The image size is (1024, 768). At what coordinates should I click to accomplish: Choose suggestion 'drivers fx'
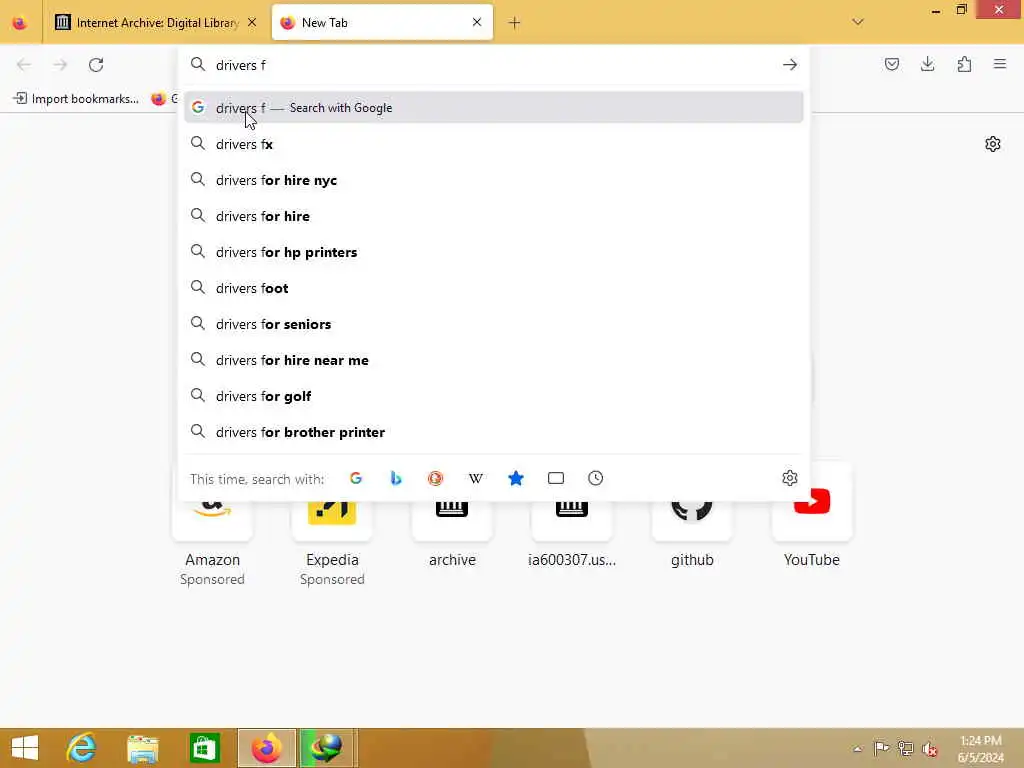click(x=494, y=144)
